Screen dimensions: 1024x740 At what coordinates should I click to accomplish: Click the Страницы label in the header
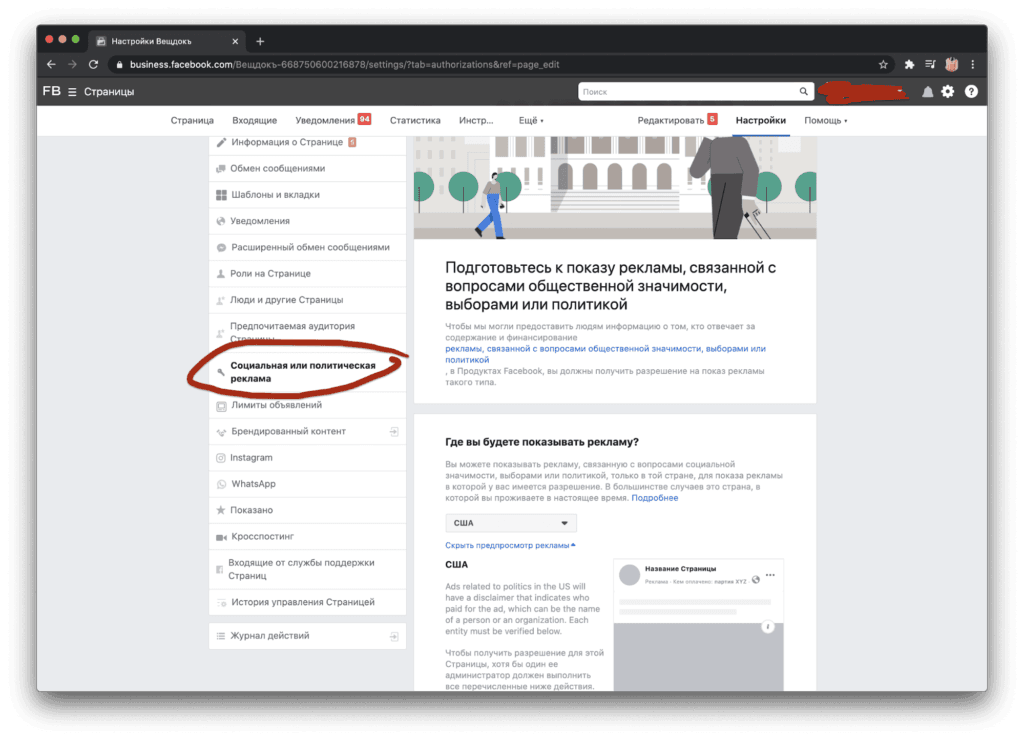point(109,92)
